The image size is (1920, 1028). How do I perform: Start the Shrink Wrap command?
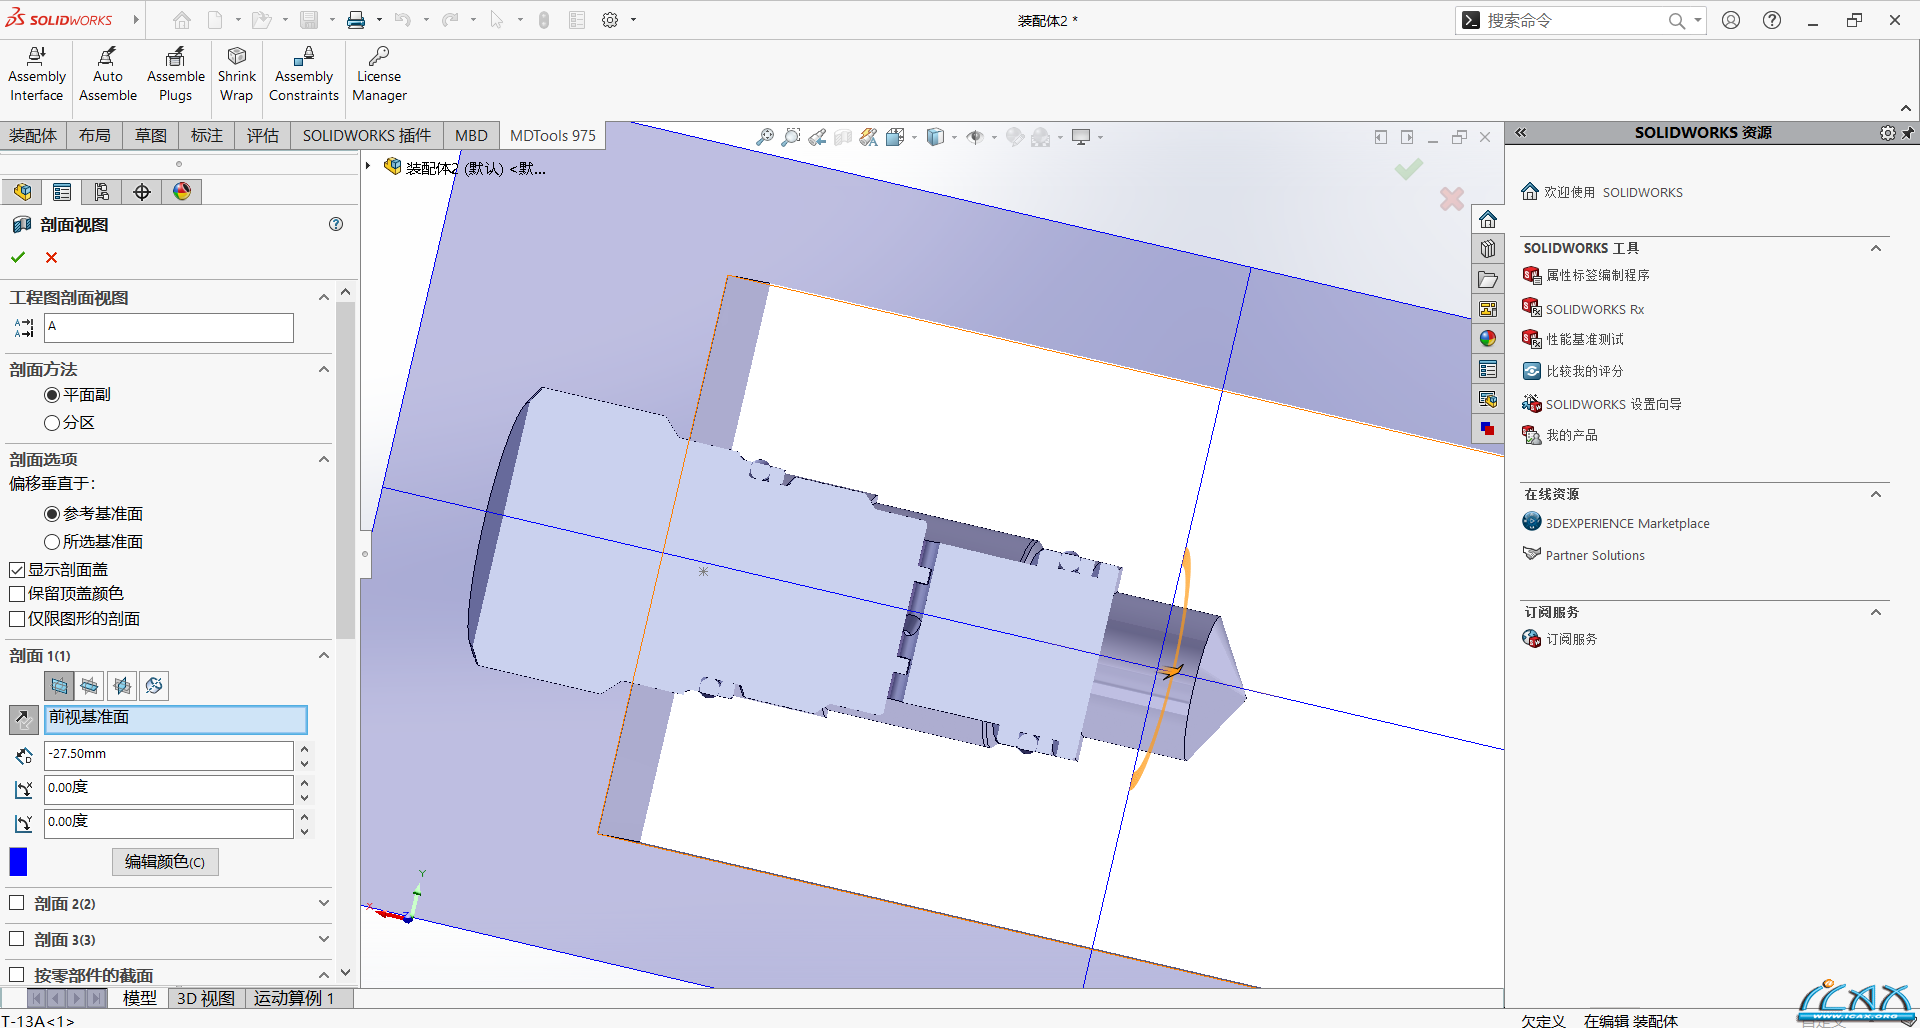[237, 75]
